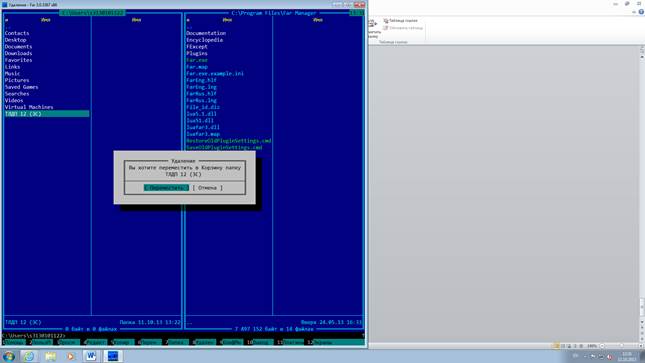Select the Documents folder in left panel
Image resolution: width=645 pixels, height=363 pixels.
tap(19, 47)
